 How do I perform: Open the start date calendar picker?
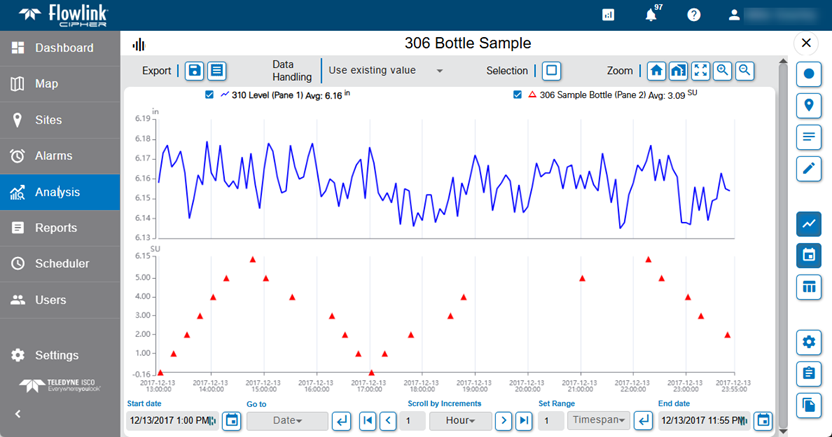point(232,420)
